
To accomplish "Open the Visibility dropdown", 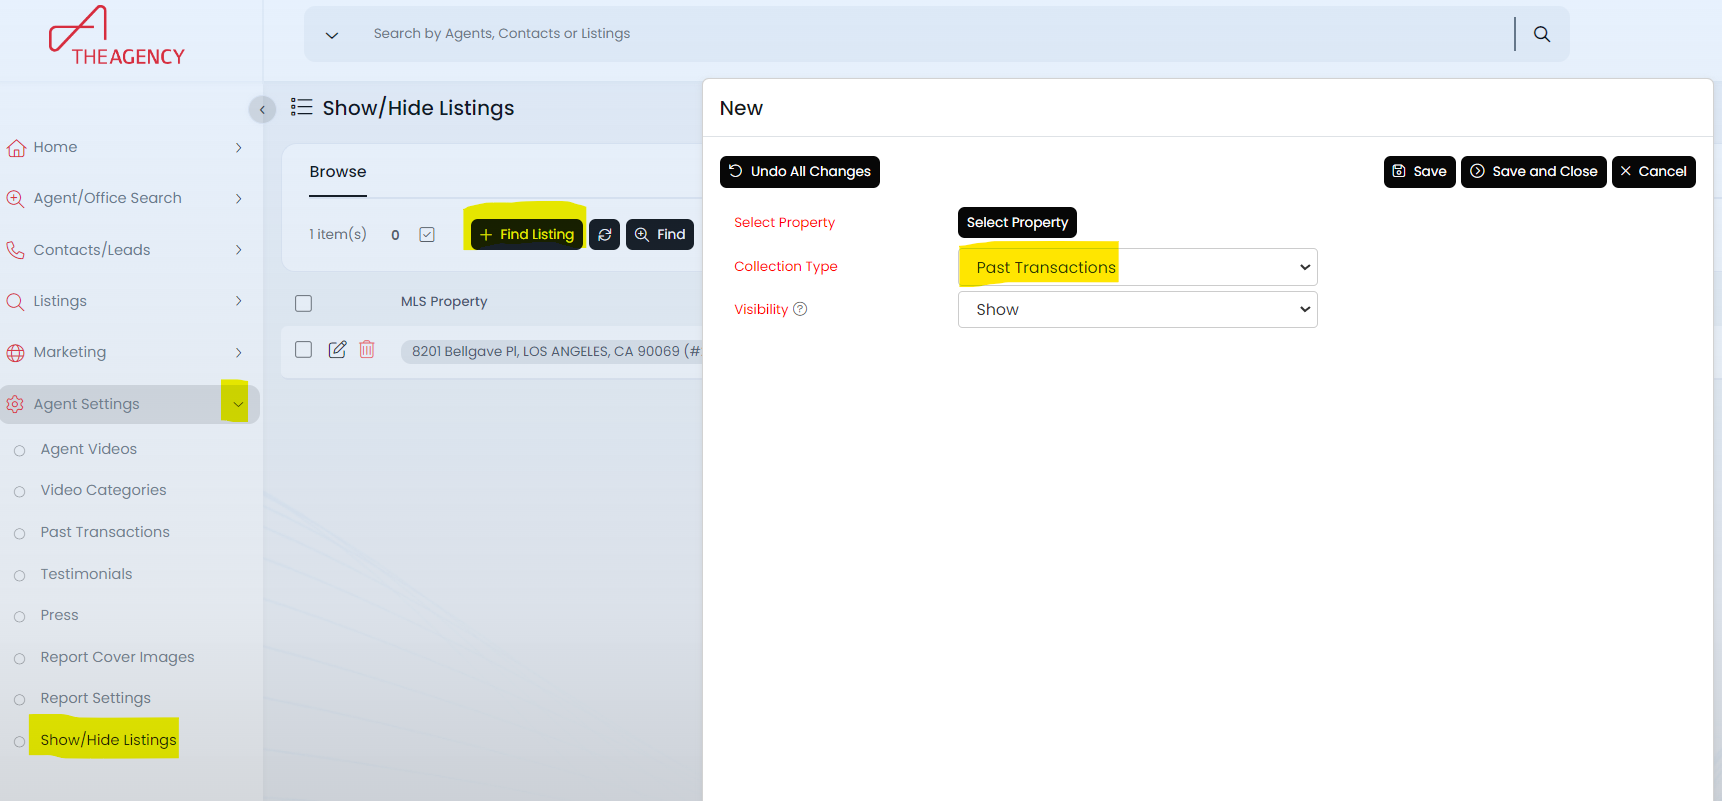I will [x=1138, y=309].
